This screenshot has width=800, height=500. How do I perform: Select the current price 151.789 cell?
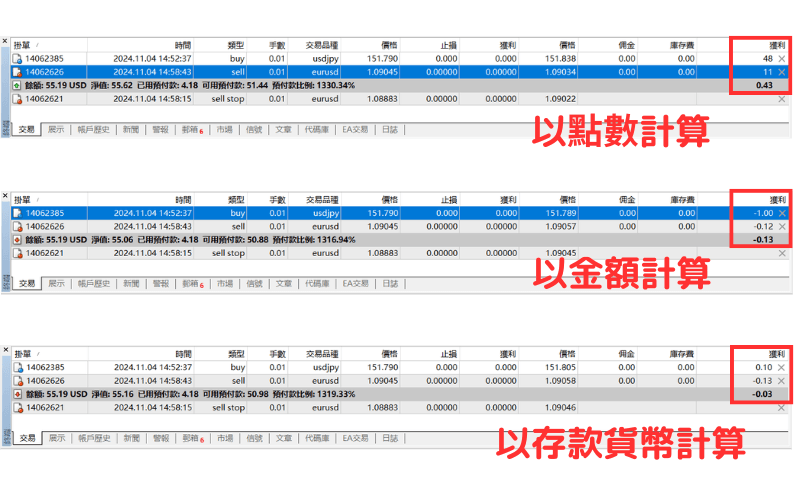click(561, 213)
